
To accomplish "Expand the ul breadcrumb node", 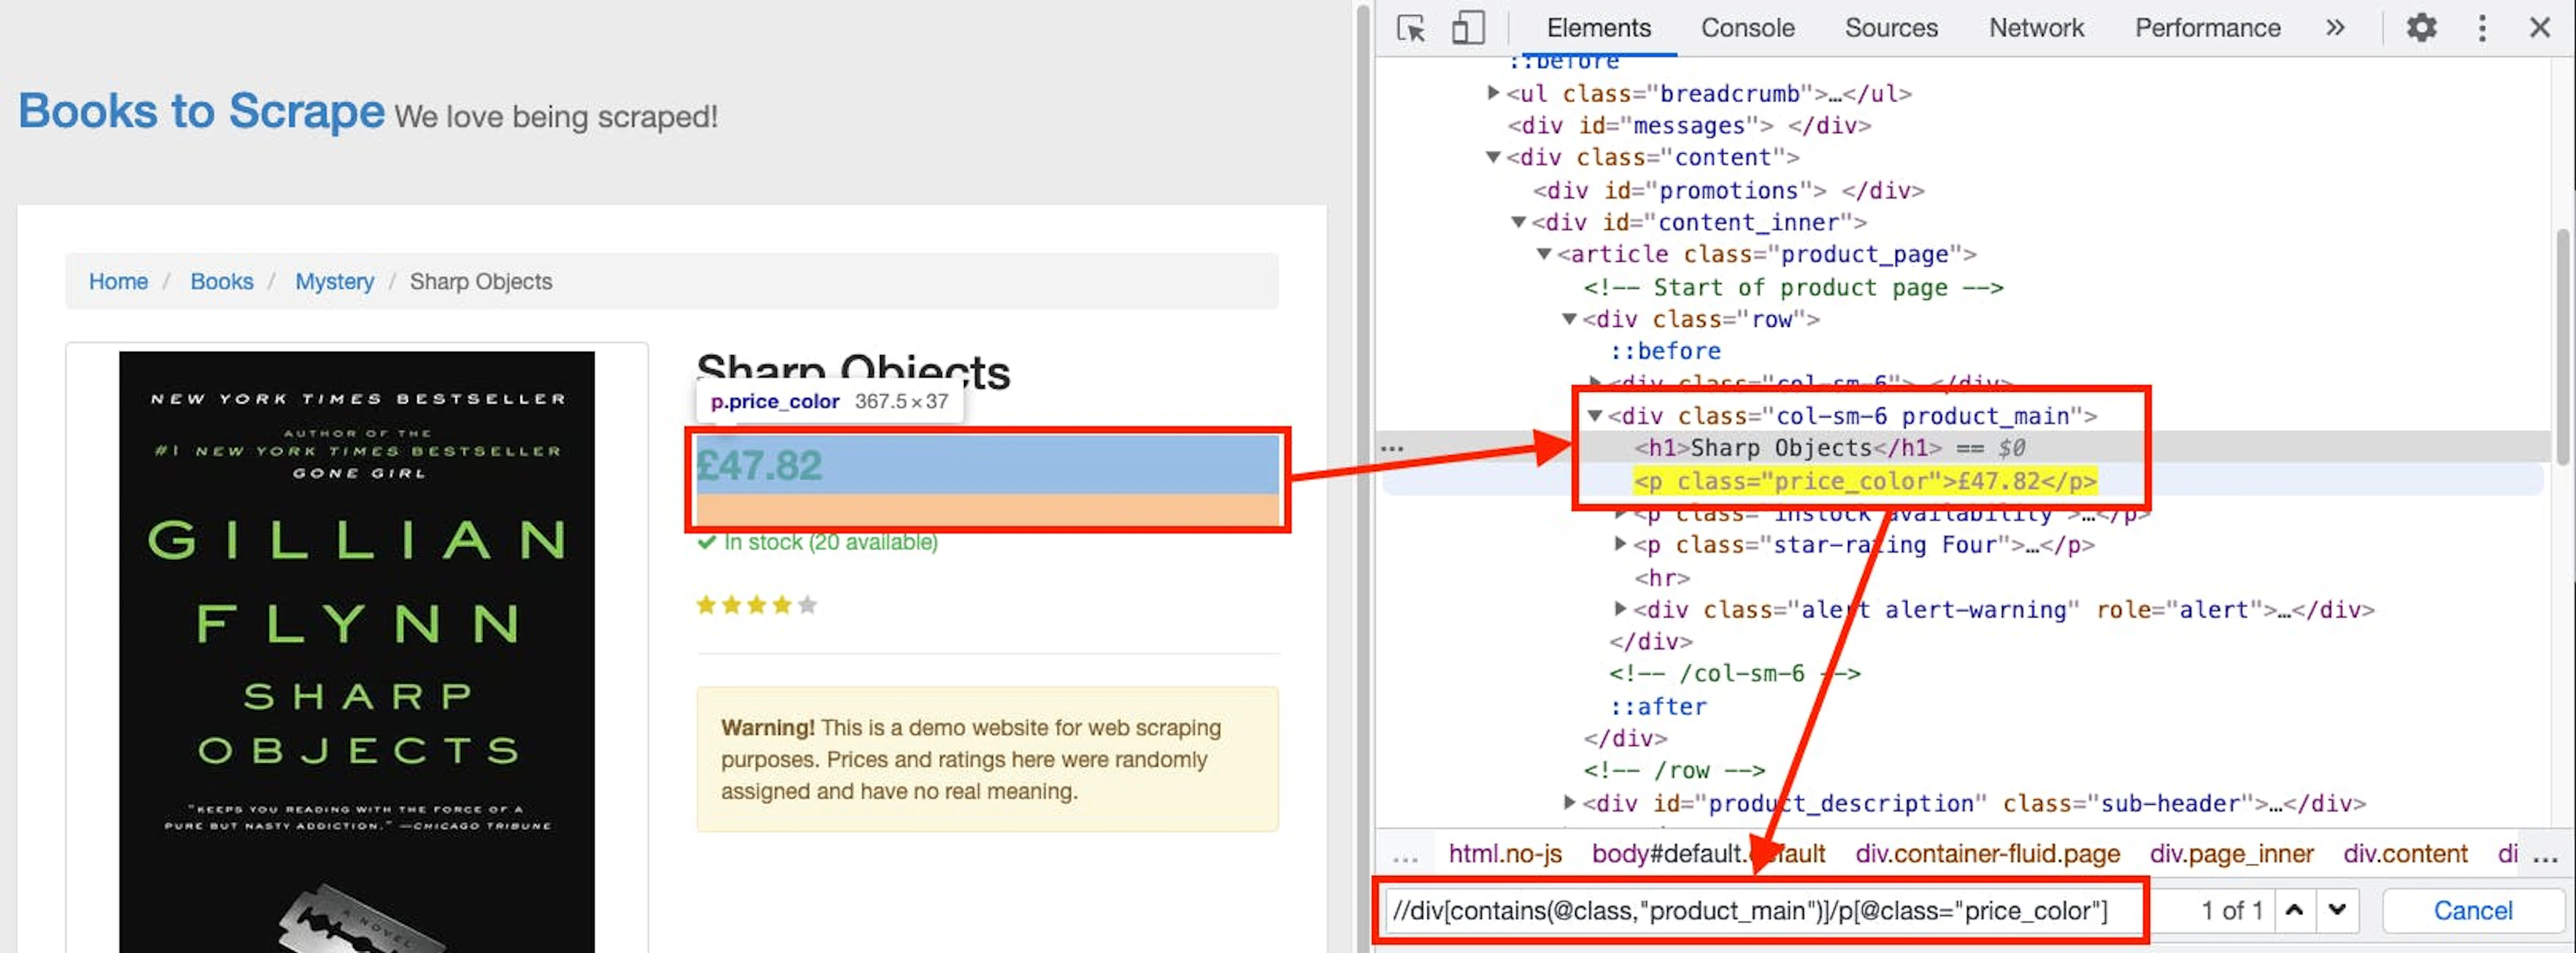I will pyautogui.click(x=1493, y=93).
